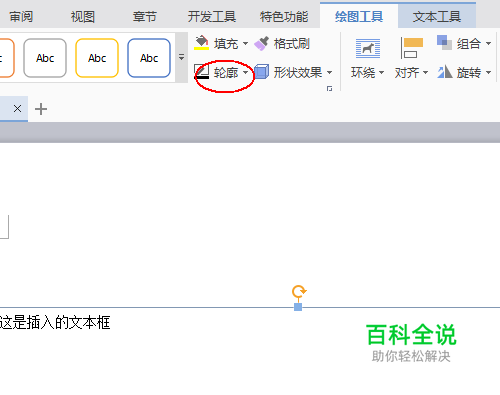Image resolution: width=500 pixels, height=395 pixels.
Task: Open the shape format dialog launcher
Action: point(329,88)
